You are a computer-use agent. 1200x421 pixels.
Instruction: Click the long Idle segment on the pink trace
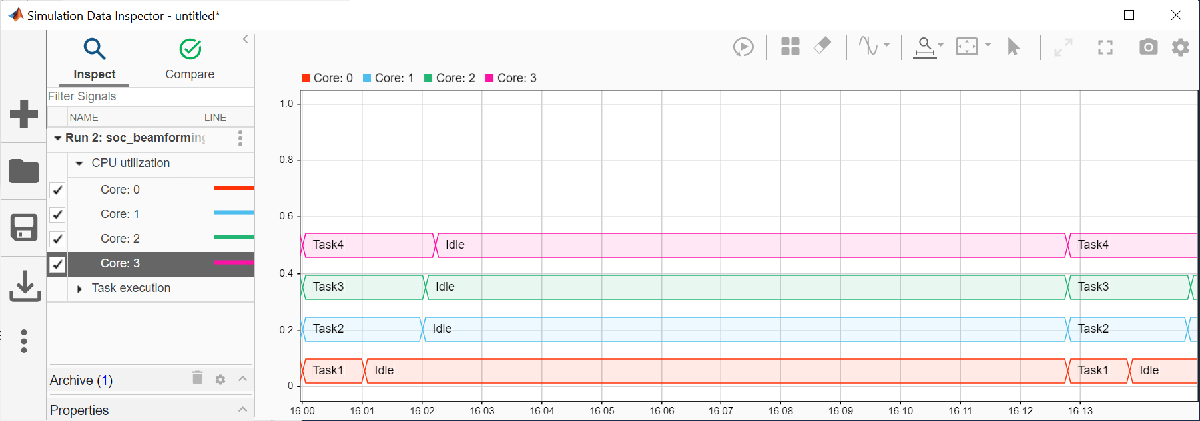(x=752, y=245)
